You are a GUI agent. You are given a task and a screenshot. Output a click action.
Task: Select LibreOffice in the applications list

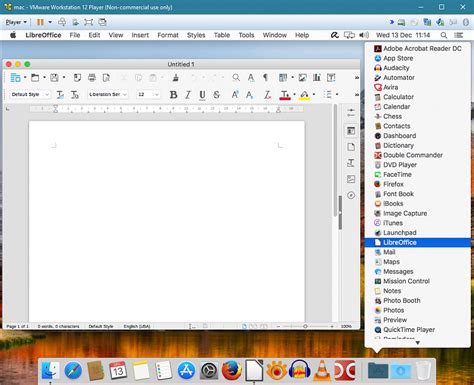tap(418, 242)
